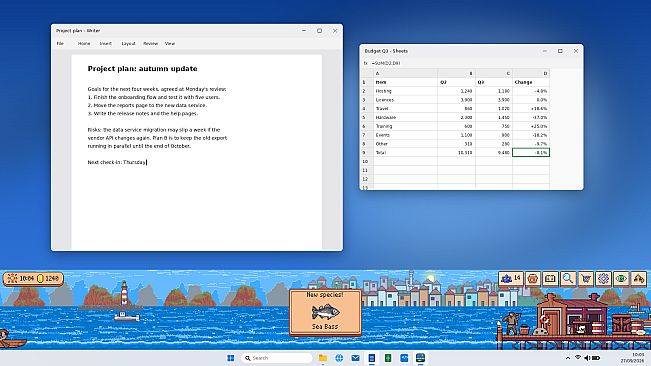Image resolution: width=651 pixels, height=366 pixels.
Task: Click the sun time and coins status badge
Action: pyautogui.click(x=33, y=278)
